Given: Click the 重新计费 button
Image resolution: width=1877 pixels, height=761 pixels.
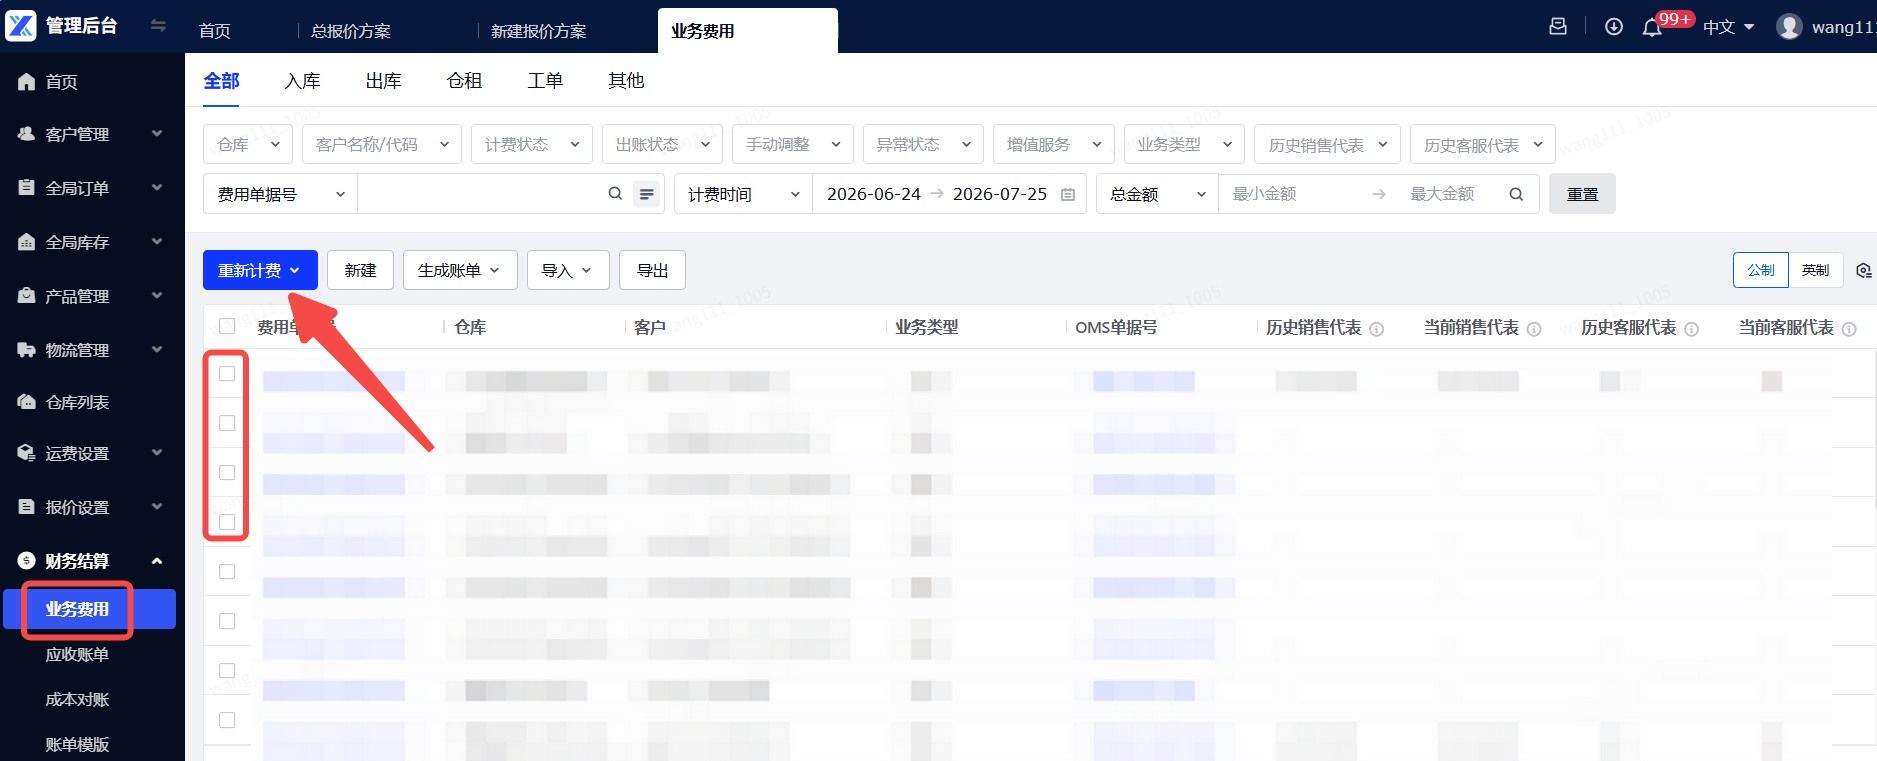Looking at the screenshot, I should click(260, 270).
